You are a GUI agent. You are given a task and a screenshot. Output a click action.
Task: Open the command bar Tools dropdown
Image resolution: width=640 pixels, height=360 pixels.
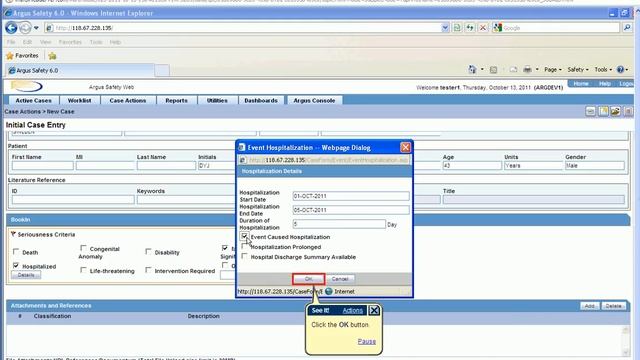point(603,70)
